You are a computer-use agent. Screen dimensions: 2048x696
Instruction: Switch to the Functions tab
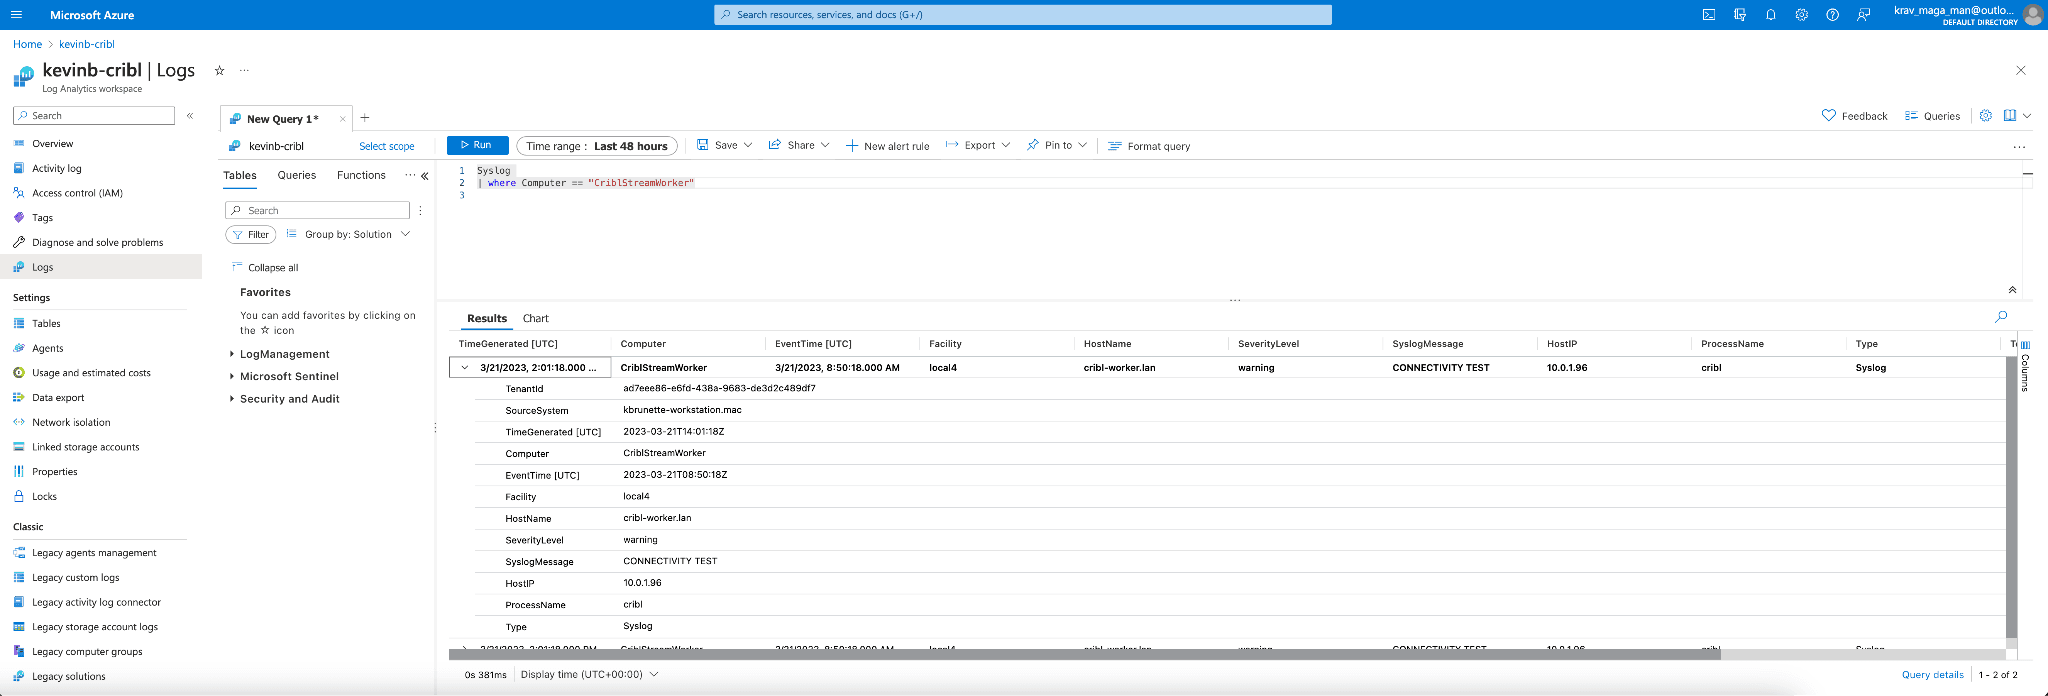(361, 176)
